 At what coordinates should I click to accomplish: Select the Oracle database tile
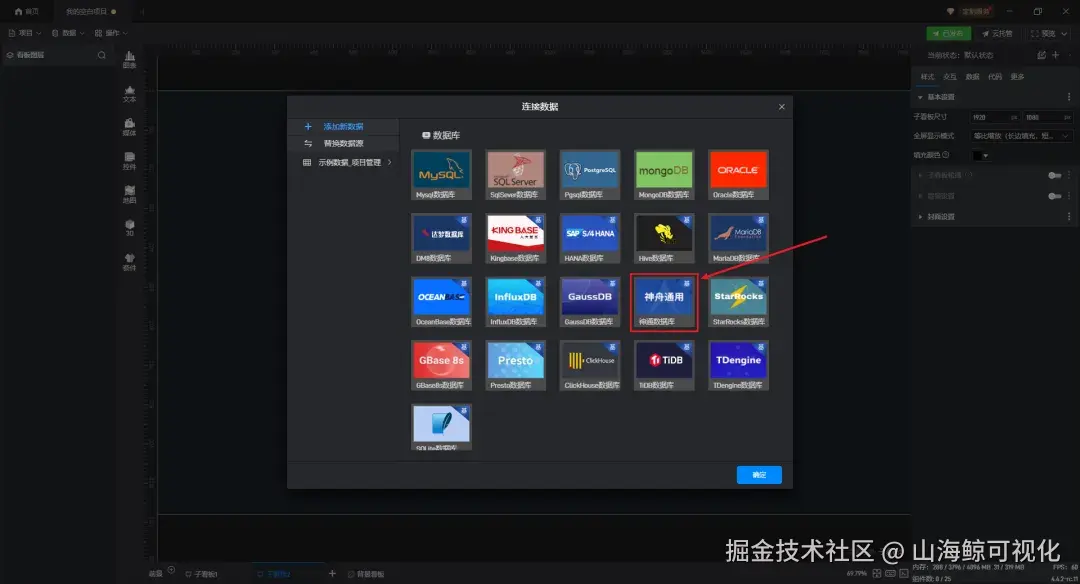coord(738,175)
